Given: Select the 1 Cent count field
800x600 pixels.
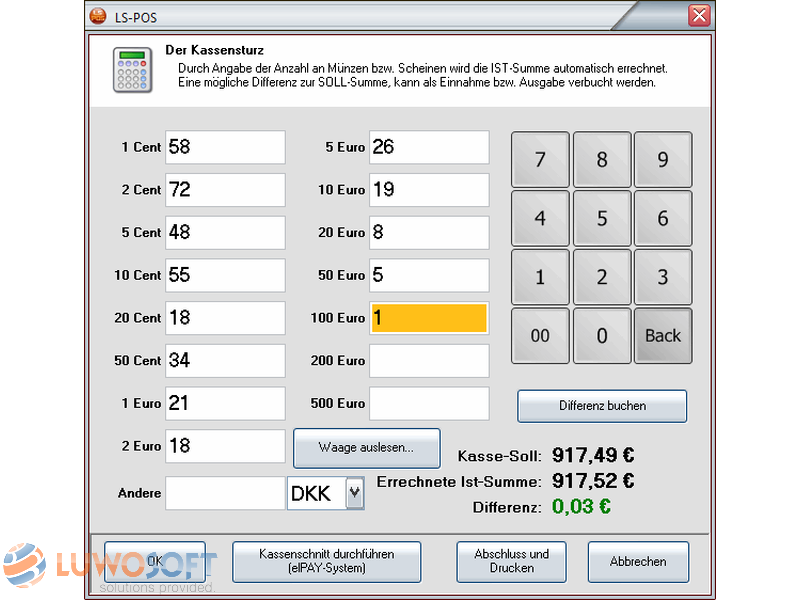Looking at the screenshot, I should coord(225,147).
